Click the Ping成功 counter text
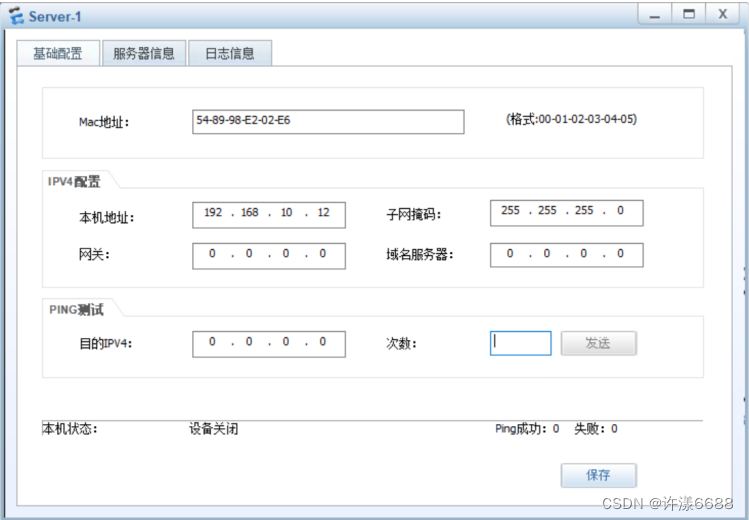Viewport: 749px width, 520px height. point(527,429)
